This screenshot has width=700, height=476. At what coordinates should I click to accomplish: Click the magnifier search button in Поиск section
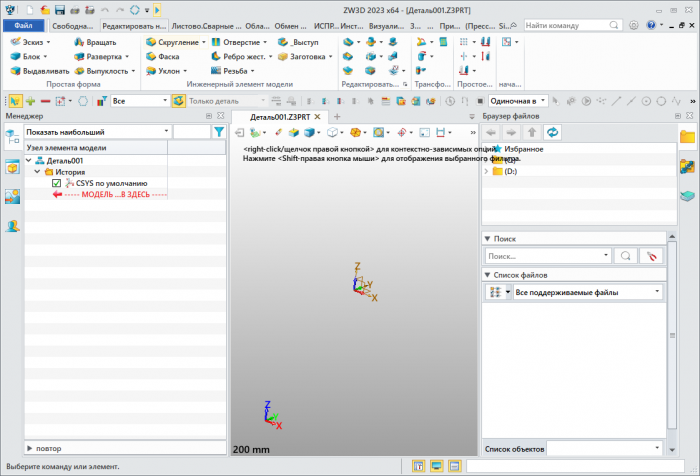(x=626, y=256)
